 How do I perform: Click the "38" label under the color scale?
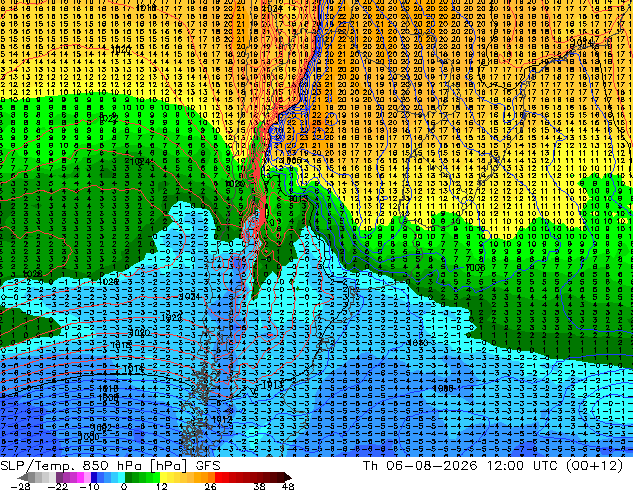point(260,486)
